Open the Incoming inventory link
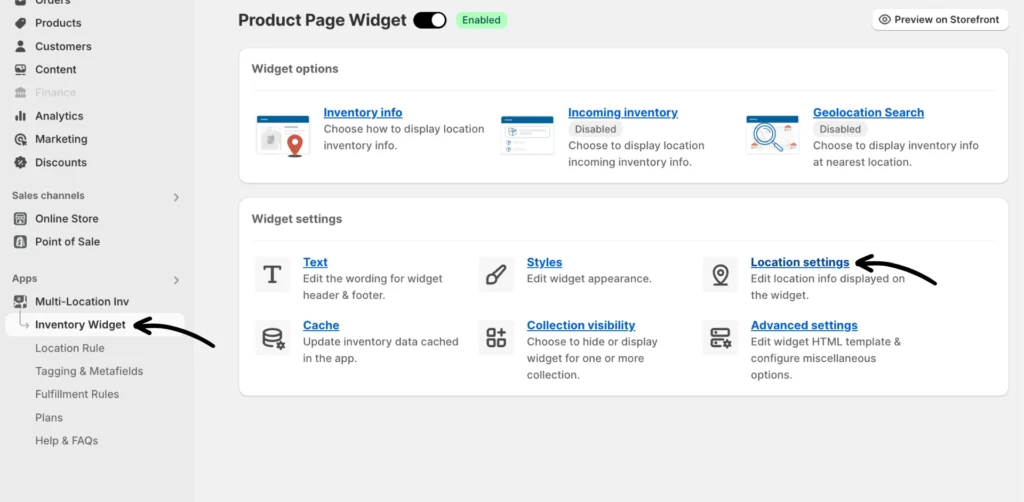Image resolution: width=1024 pixels, height=502 pixels. [x=622, y=113]
